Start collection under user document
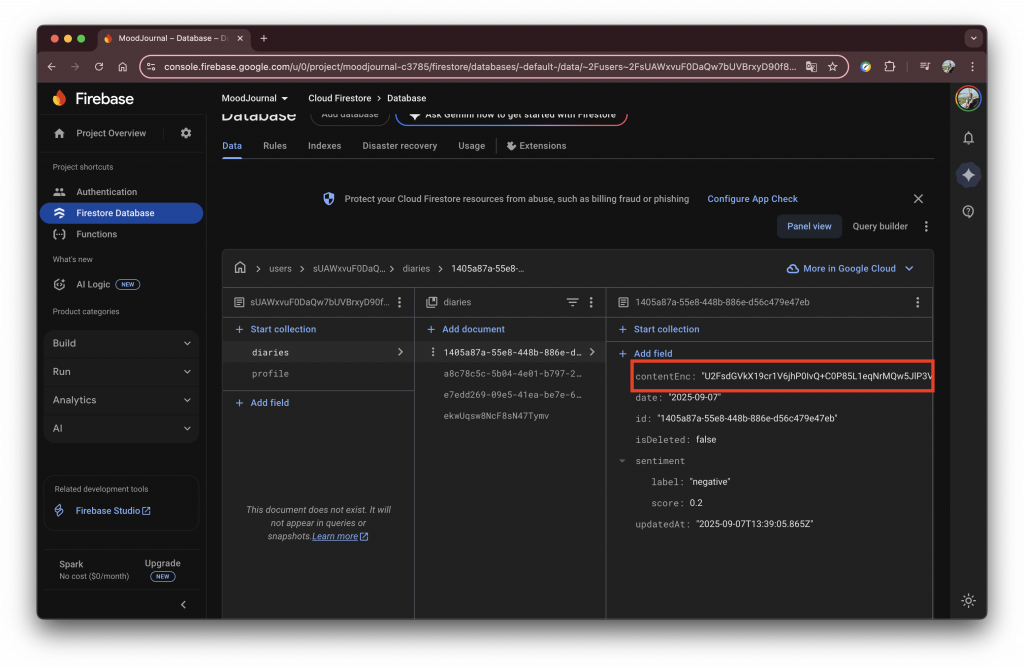 tap(276, 330)
